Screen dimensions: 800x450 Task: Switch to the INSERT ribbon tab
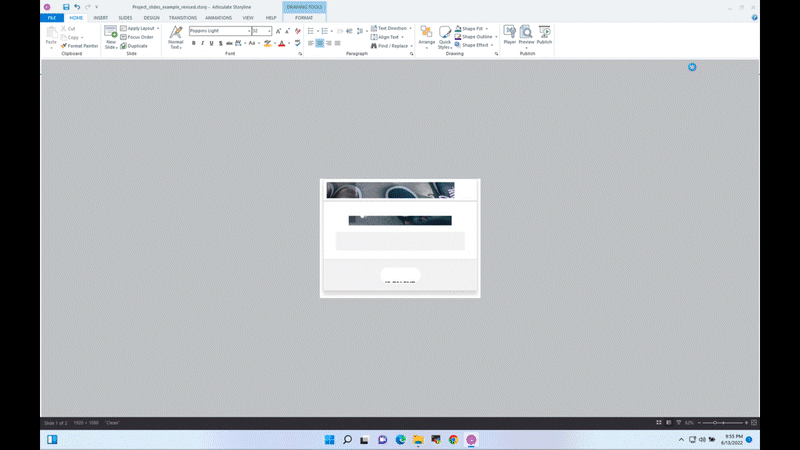point(101,18)
